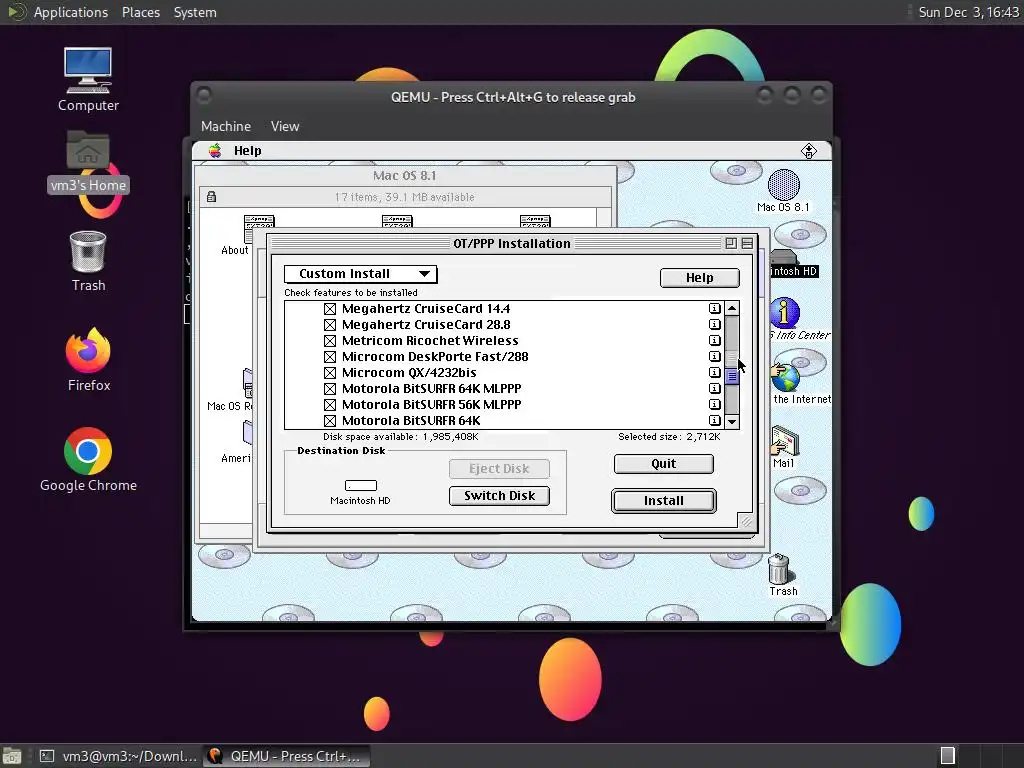Uncheck Motorola BitSURFR 56K MLPPP

pos(330,405)
